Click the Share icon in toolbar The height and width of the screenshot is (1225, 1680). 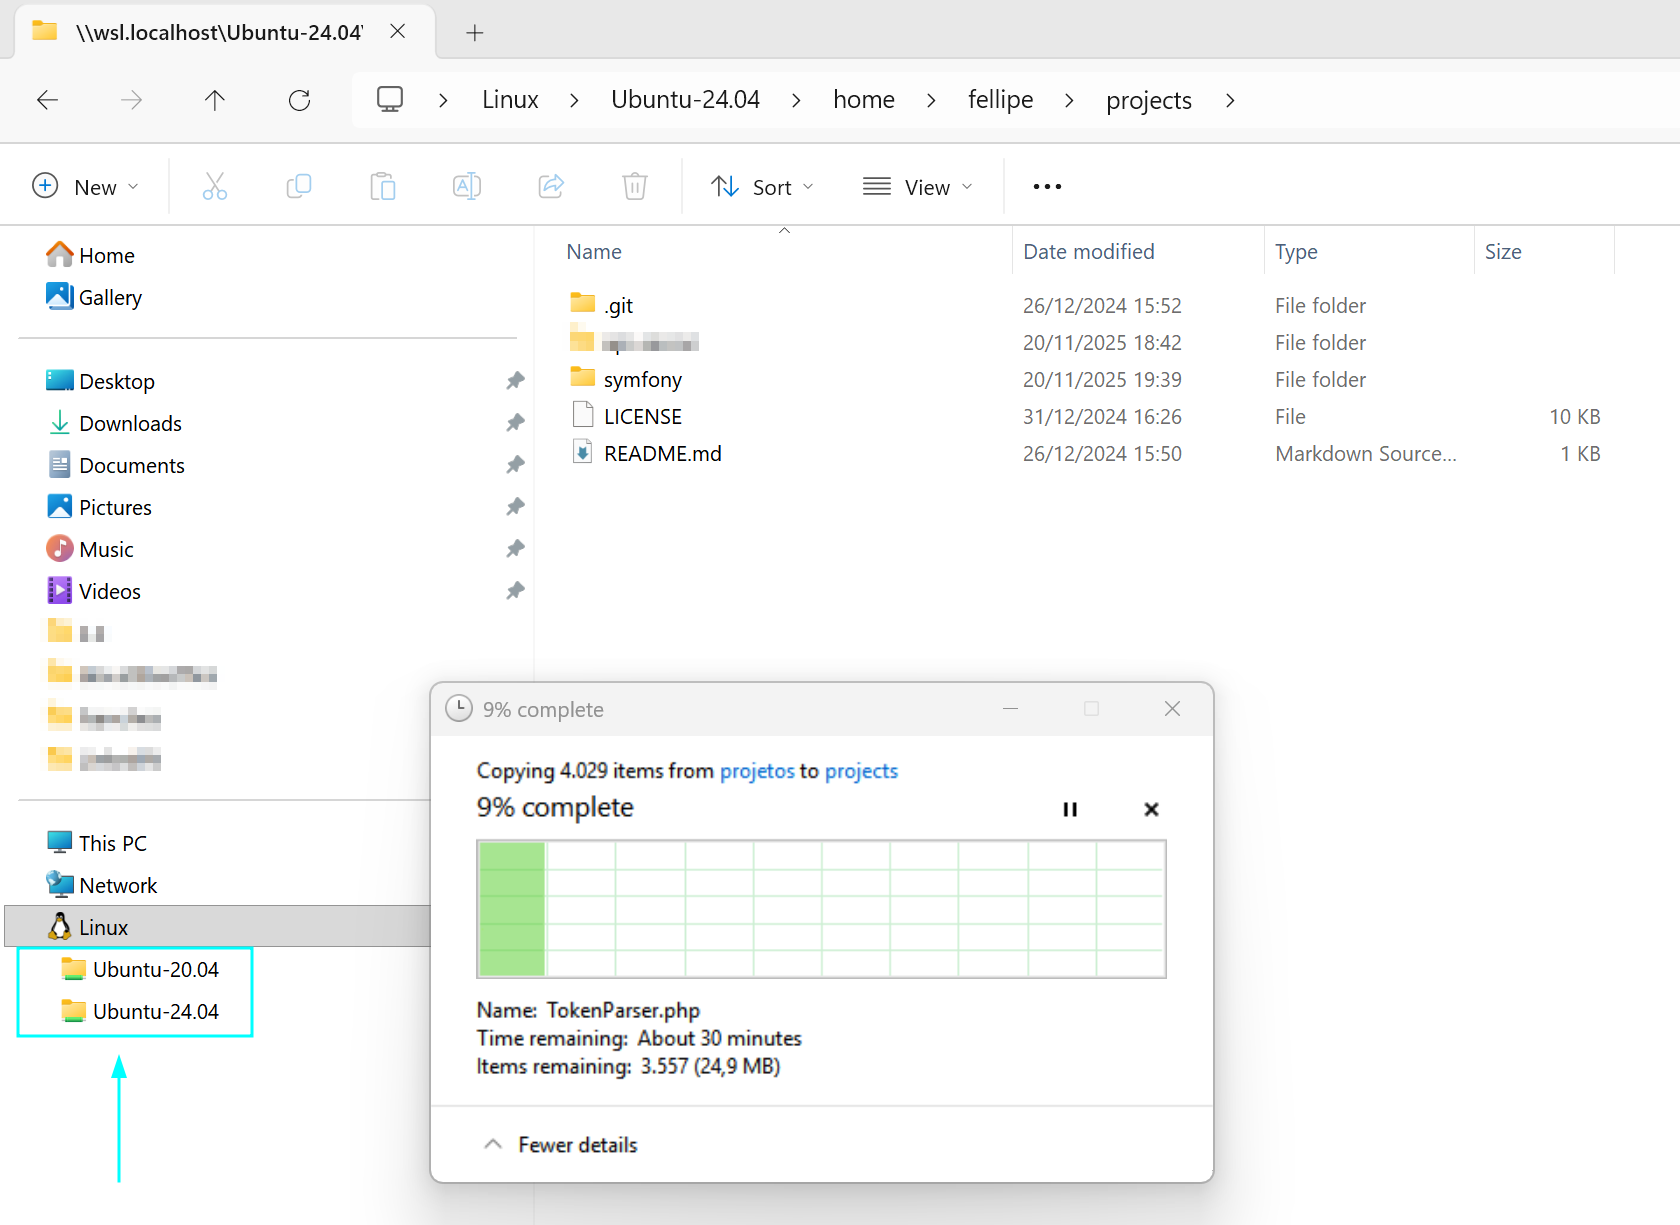pyautogui.click(x=551, y=186)
